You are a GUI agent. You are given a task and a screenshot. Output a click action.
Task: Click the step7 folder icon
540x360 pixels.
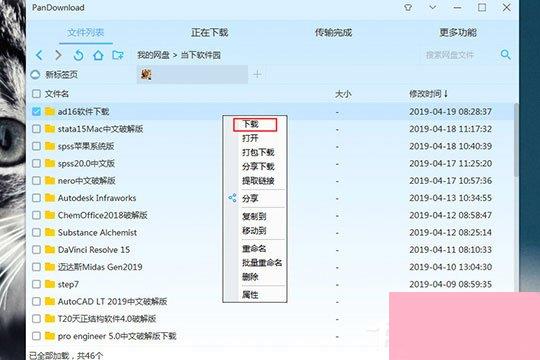click(x=50, y=284)
